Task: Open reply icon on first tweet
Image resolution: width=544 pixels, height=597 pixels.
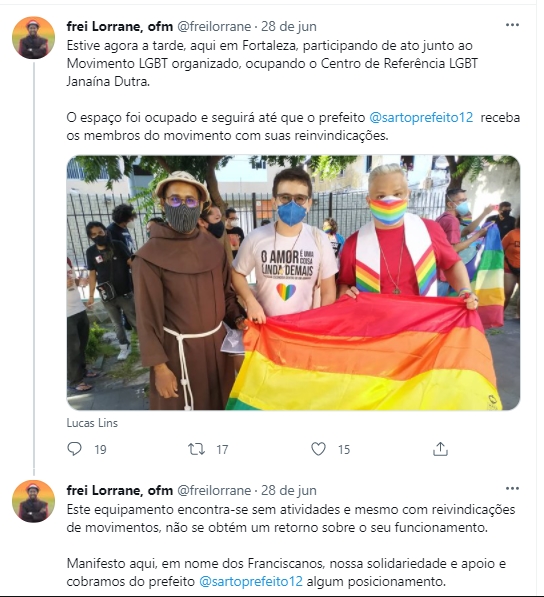Action: point(74,449)
